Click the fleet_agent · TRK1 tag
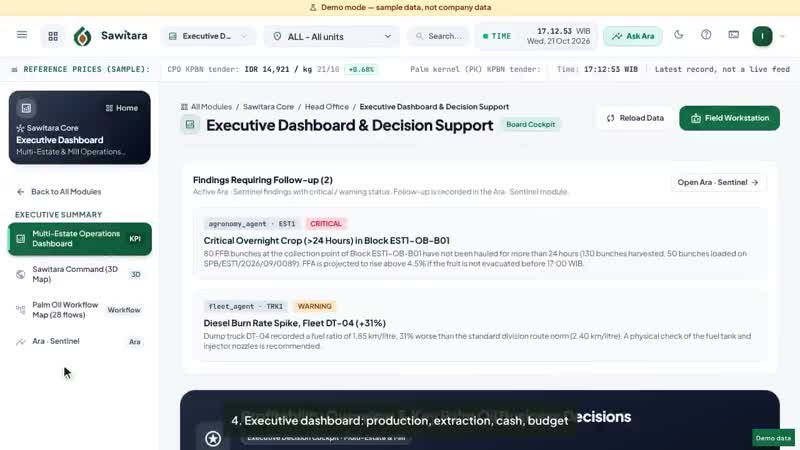This screenshot has width=800, height=450. pyautogui.click(x=245, y=306)
